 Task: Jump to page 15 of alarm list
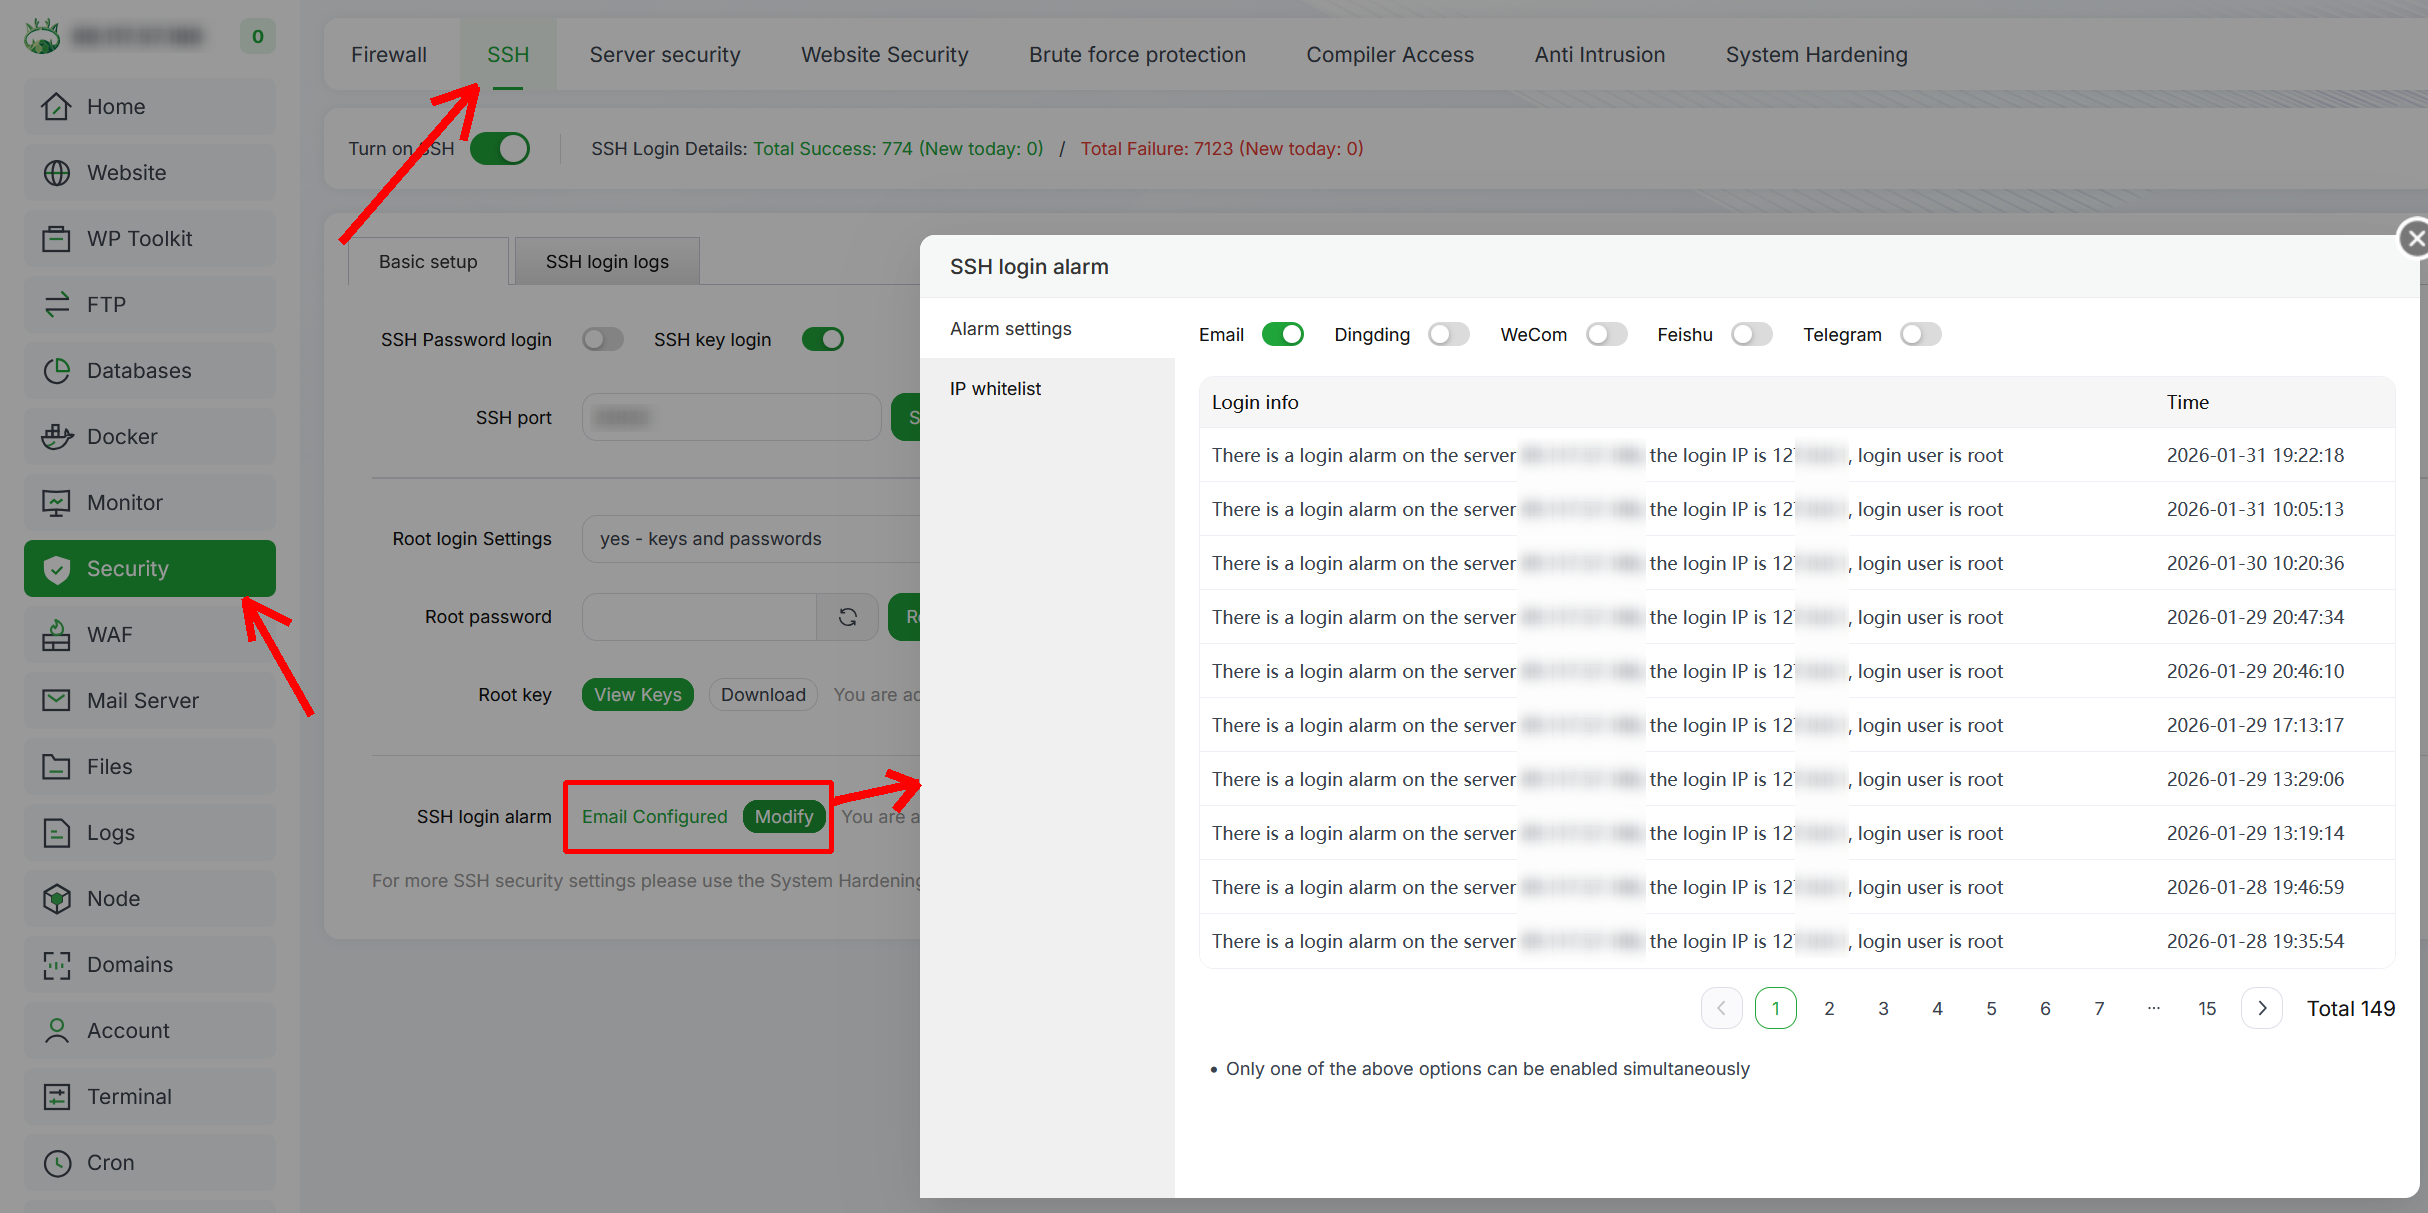point(2207,1008)
